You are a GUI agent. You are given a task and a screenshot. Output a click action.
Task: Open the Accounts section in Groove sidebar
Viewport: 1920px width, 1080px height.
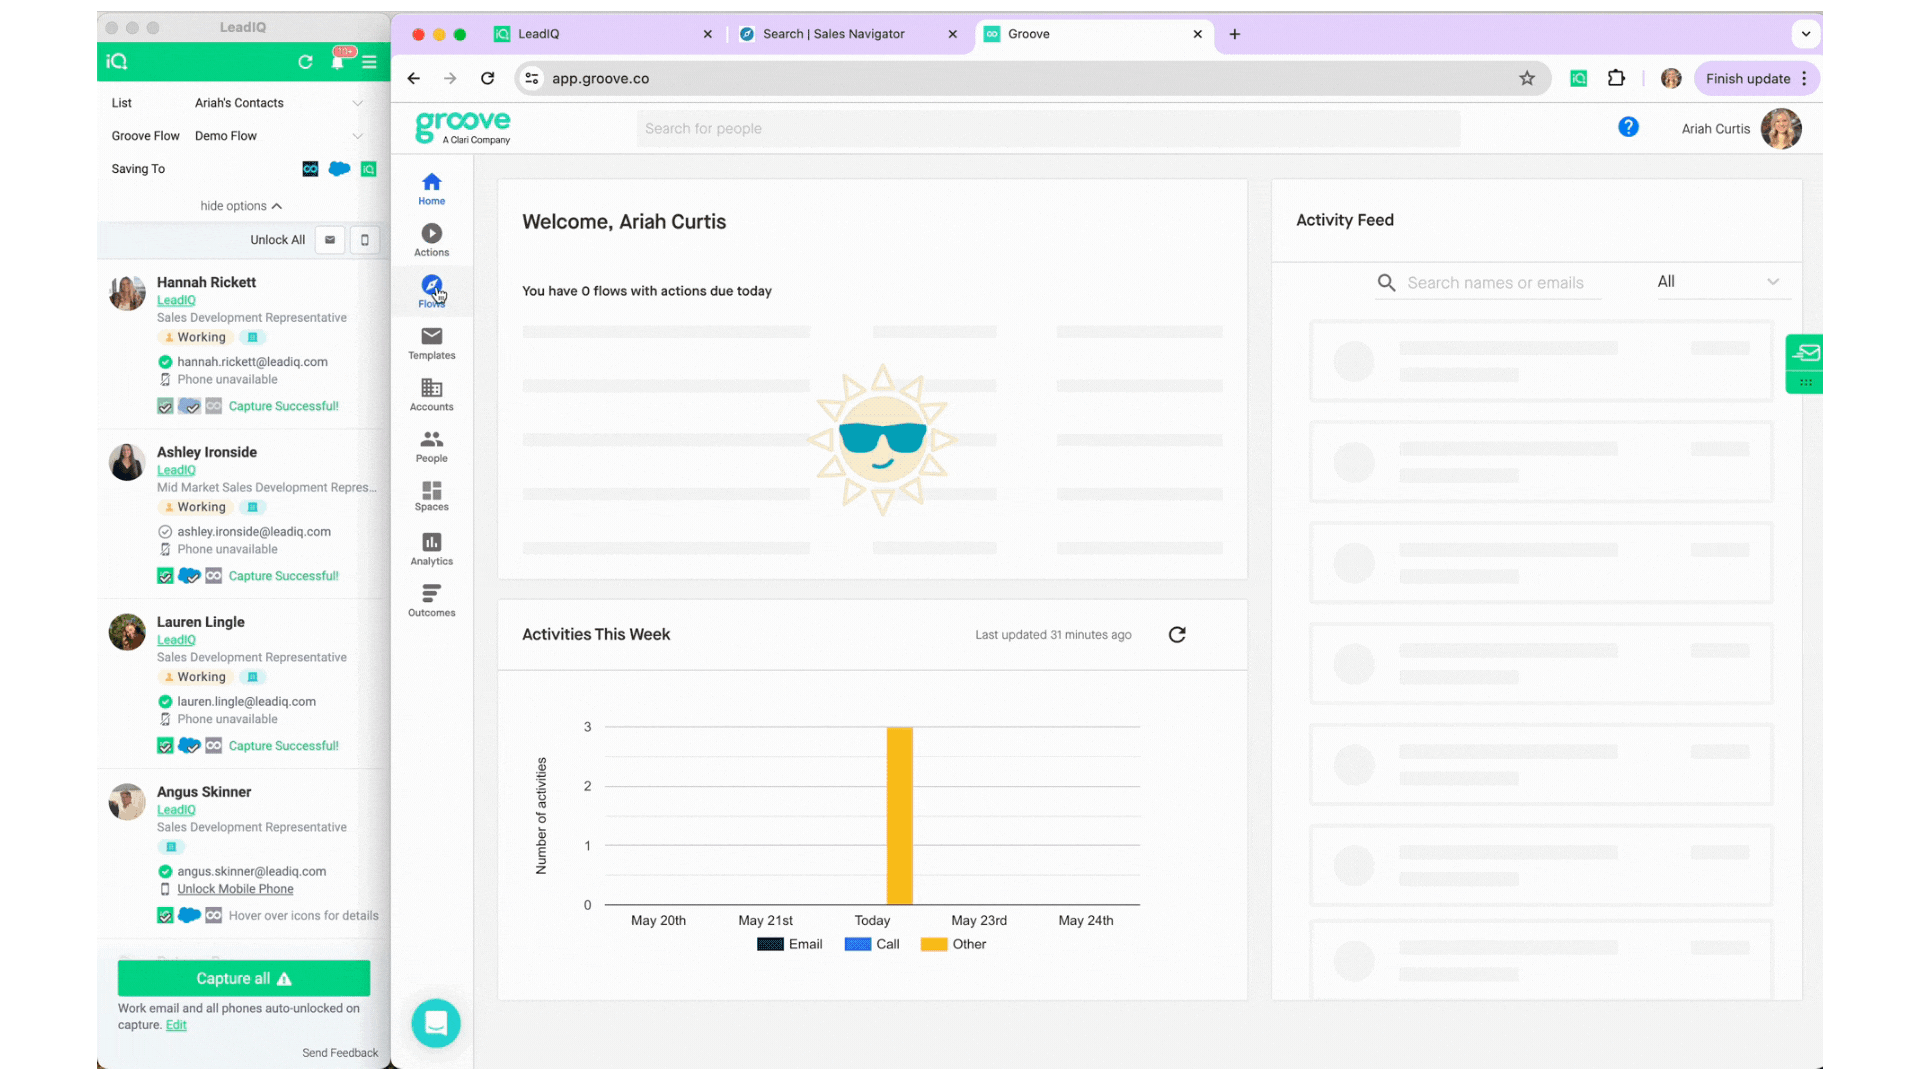click(431, 394)
